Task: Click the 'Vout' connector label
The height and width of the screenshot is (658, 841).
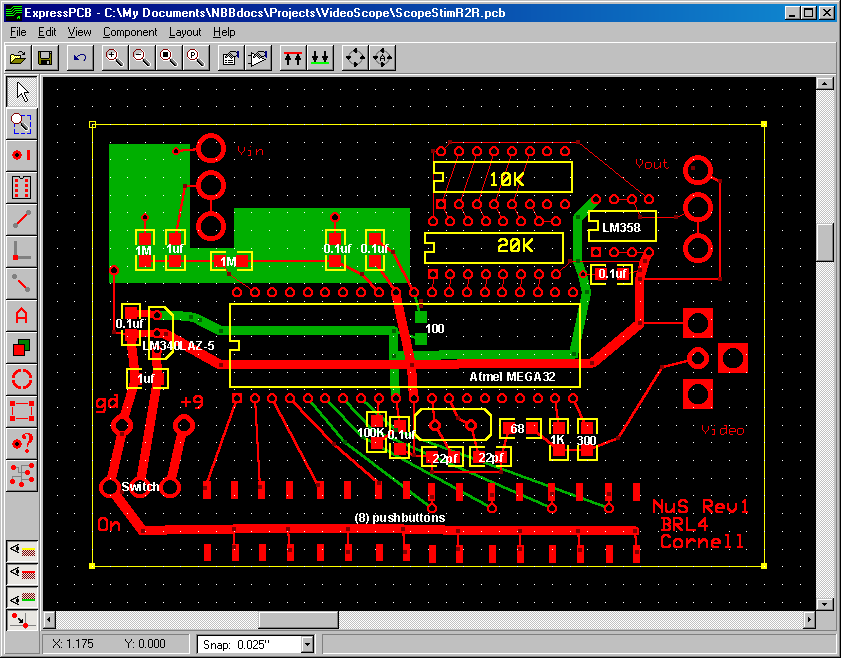Action: point(652,164)
